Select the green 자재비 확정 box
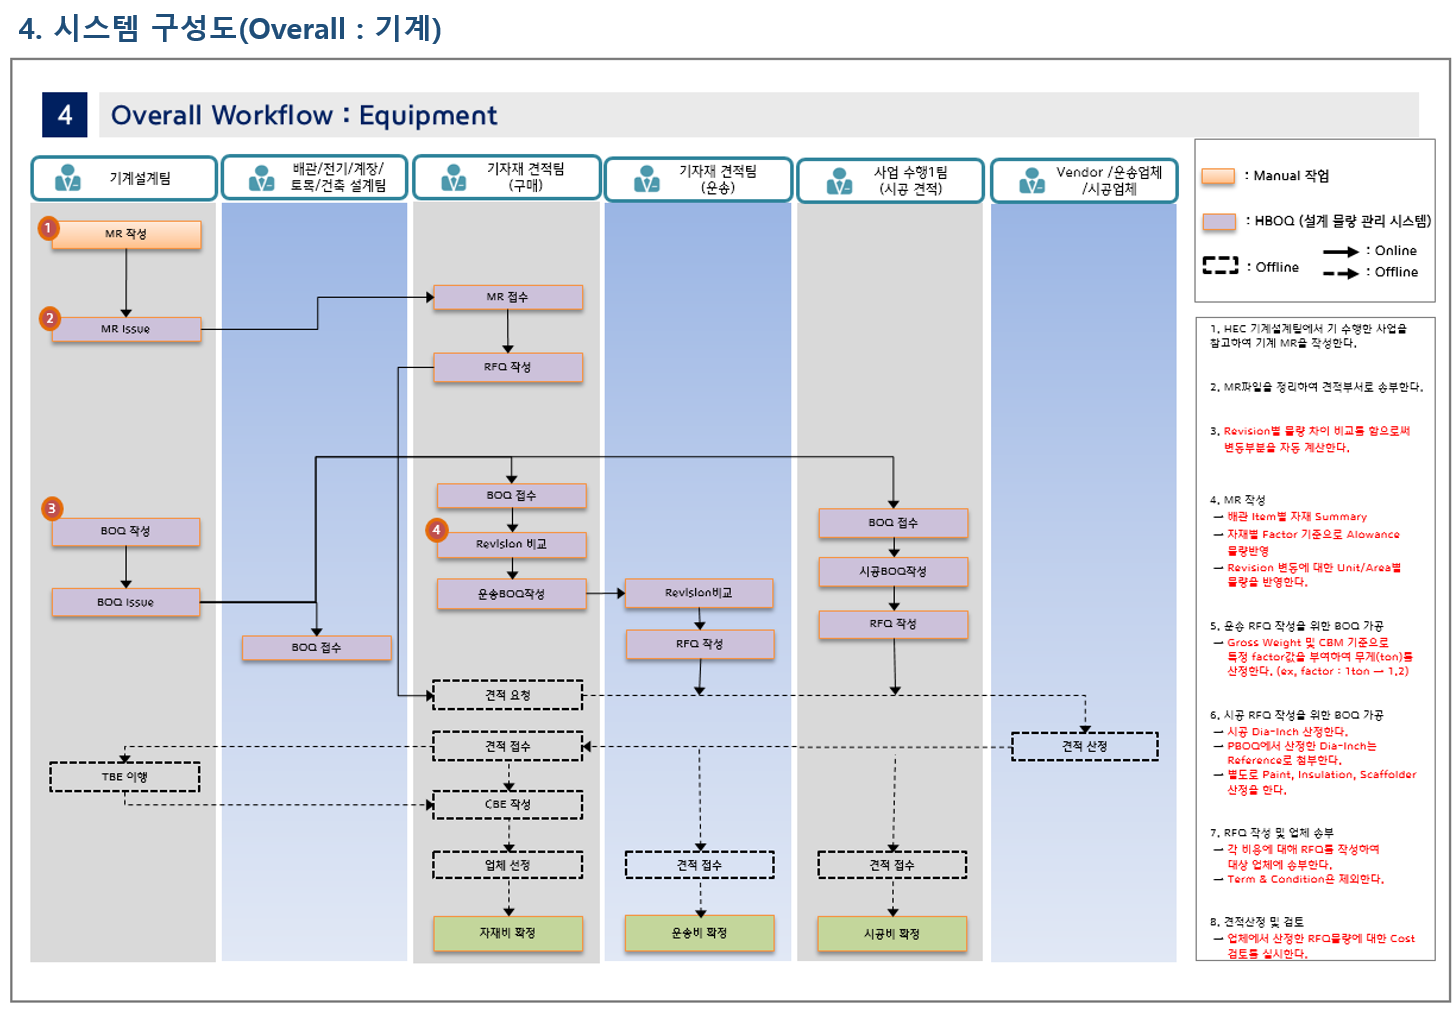The image size is (1456, 1011). click(508, 933)
